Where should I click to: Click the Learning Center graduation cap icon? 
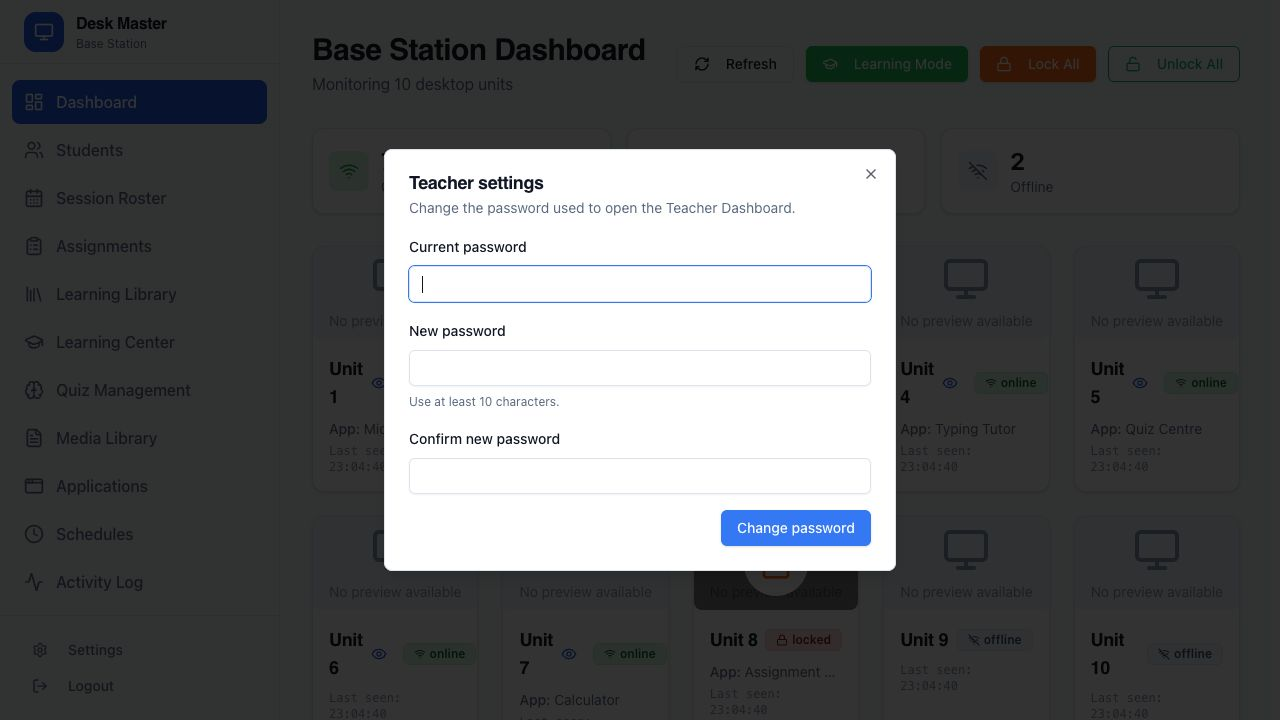click(34, 342)
